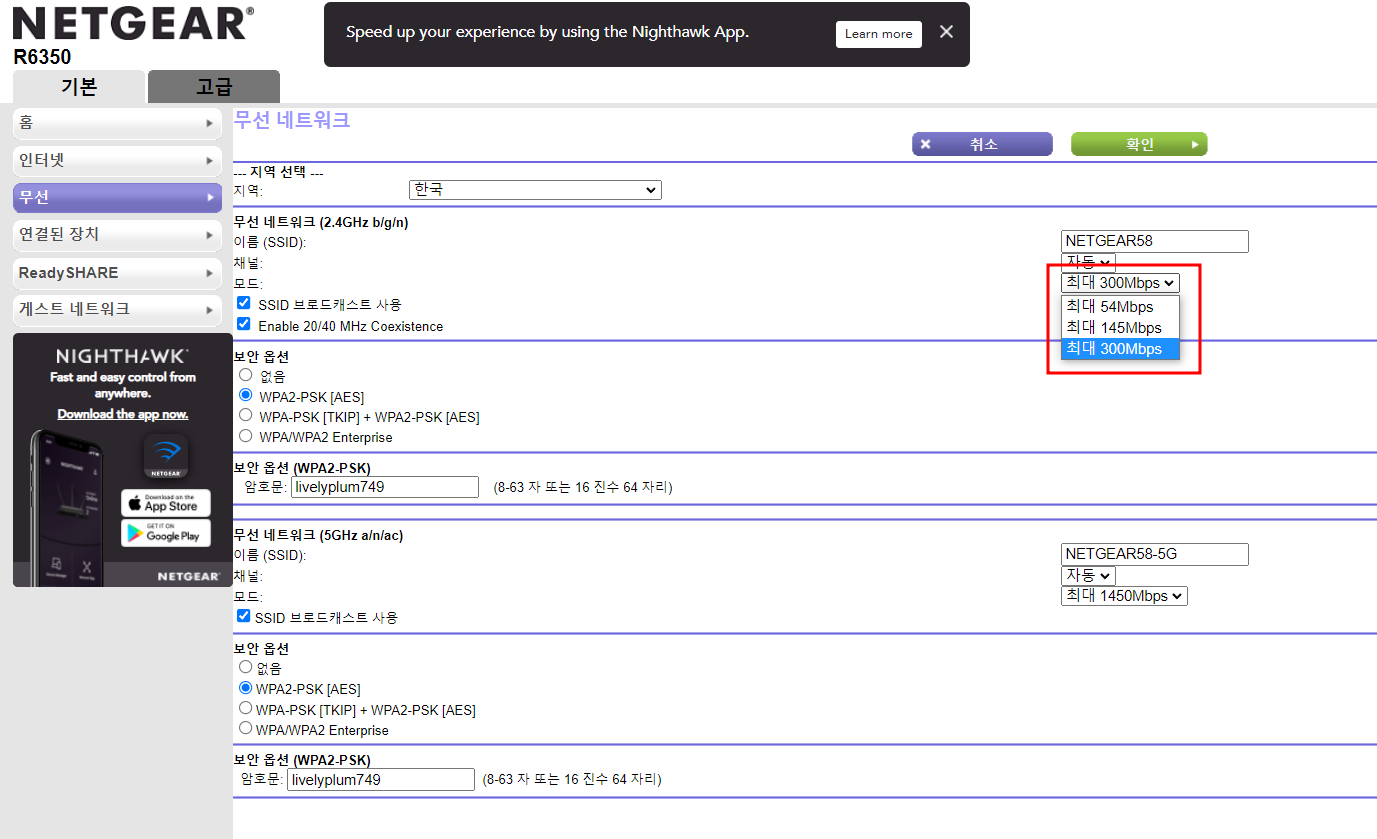Toggle 2.4GHz SSID 브로드캐스트 사용 checkbox

(x=244, y=303)
